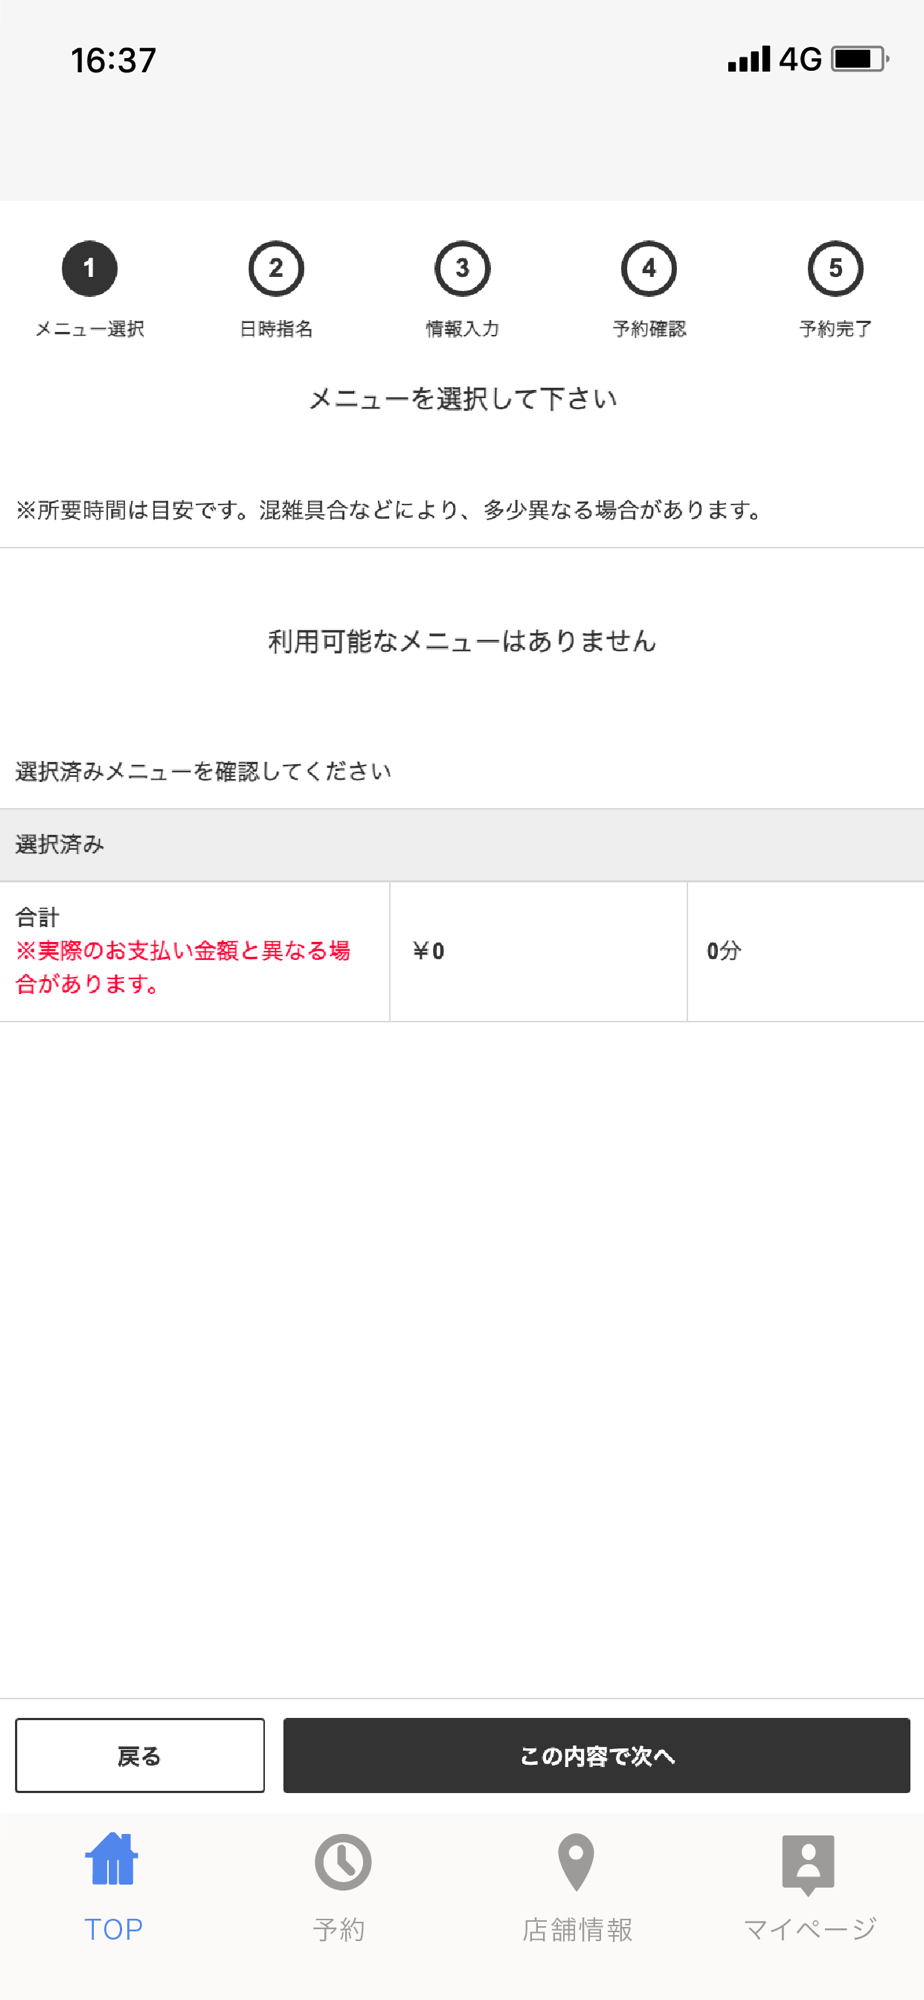
Task: Select step 3 circle 情報入力
Action: click(462, 268)
